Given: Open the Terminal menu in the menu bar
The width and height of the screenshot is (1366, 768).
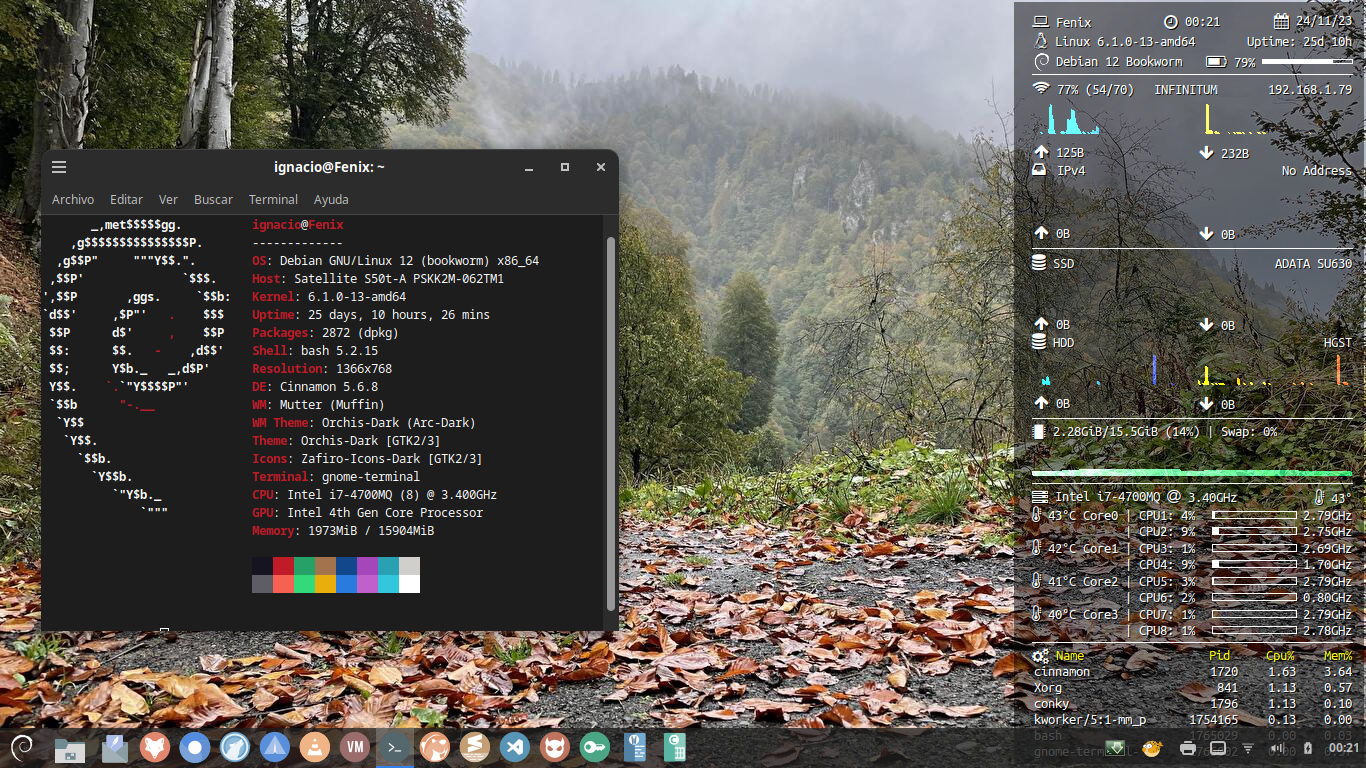Looking at the screenshot, I should pyautogui.click(x=273, y=199).
